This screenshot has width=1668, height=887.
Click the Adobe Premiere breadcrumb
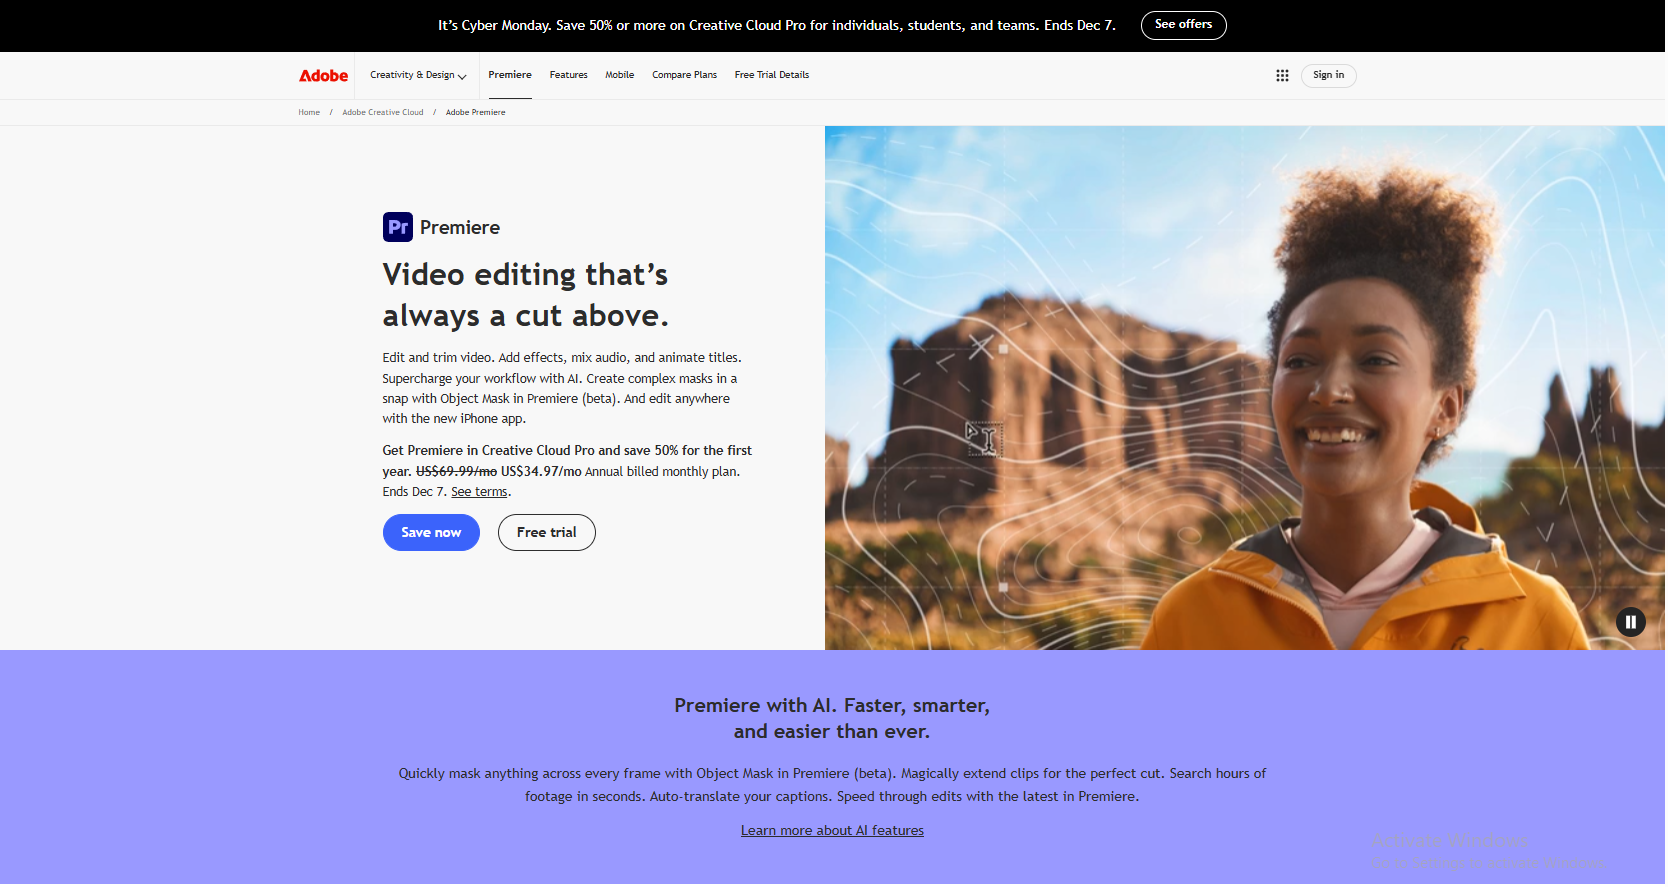coord(475,113)
